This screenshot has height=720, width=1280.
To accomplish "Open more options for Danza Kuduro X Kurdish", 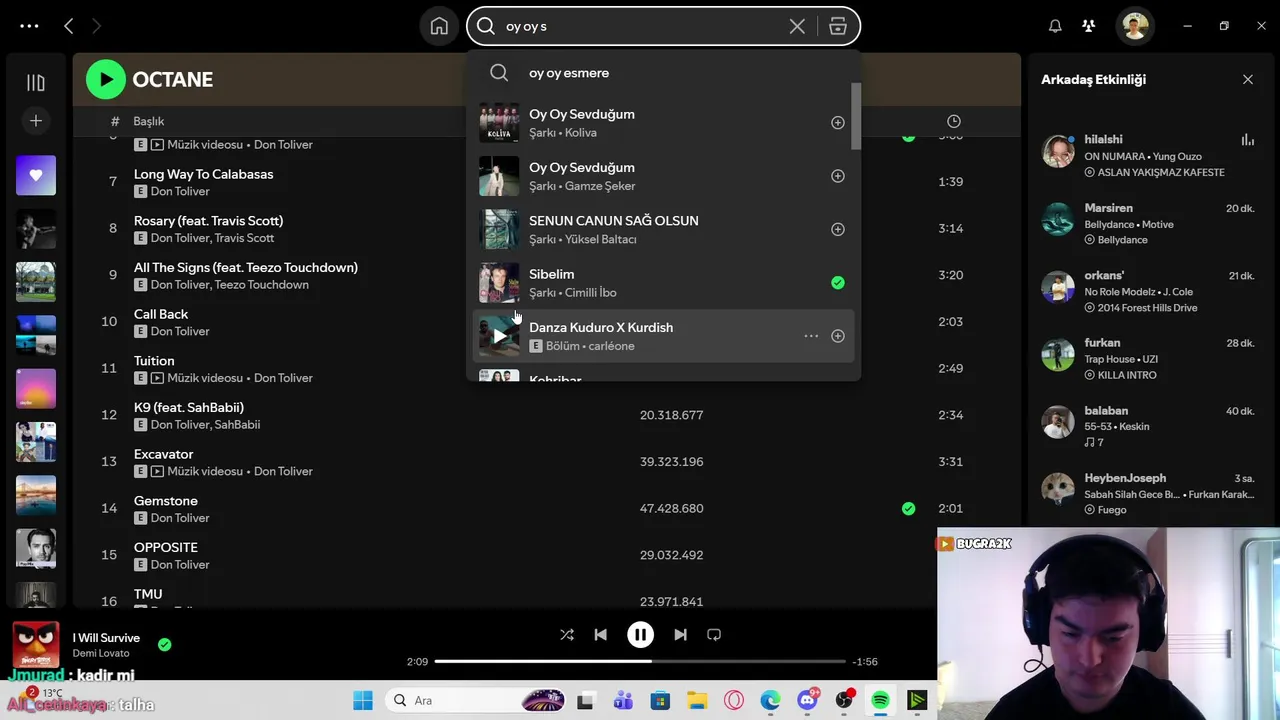I will tap(811, 336).
